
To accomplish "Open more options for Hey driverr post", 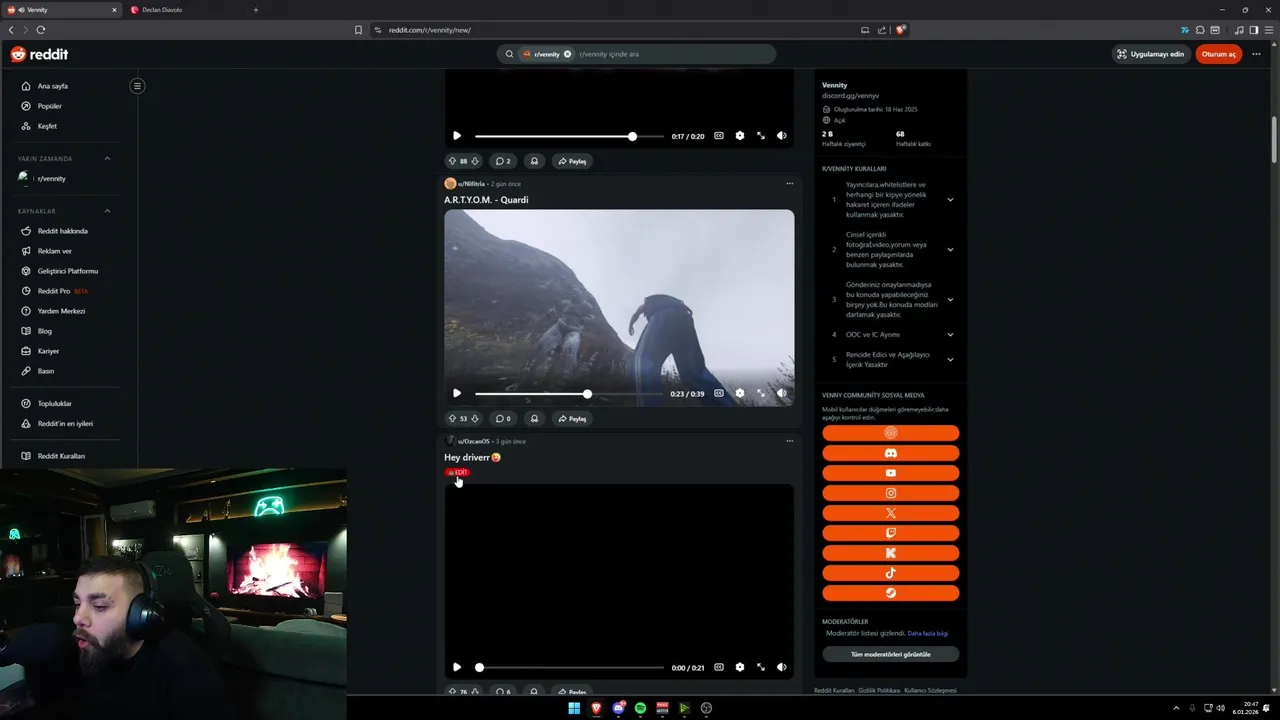I will point(789,441).
